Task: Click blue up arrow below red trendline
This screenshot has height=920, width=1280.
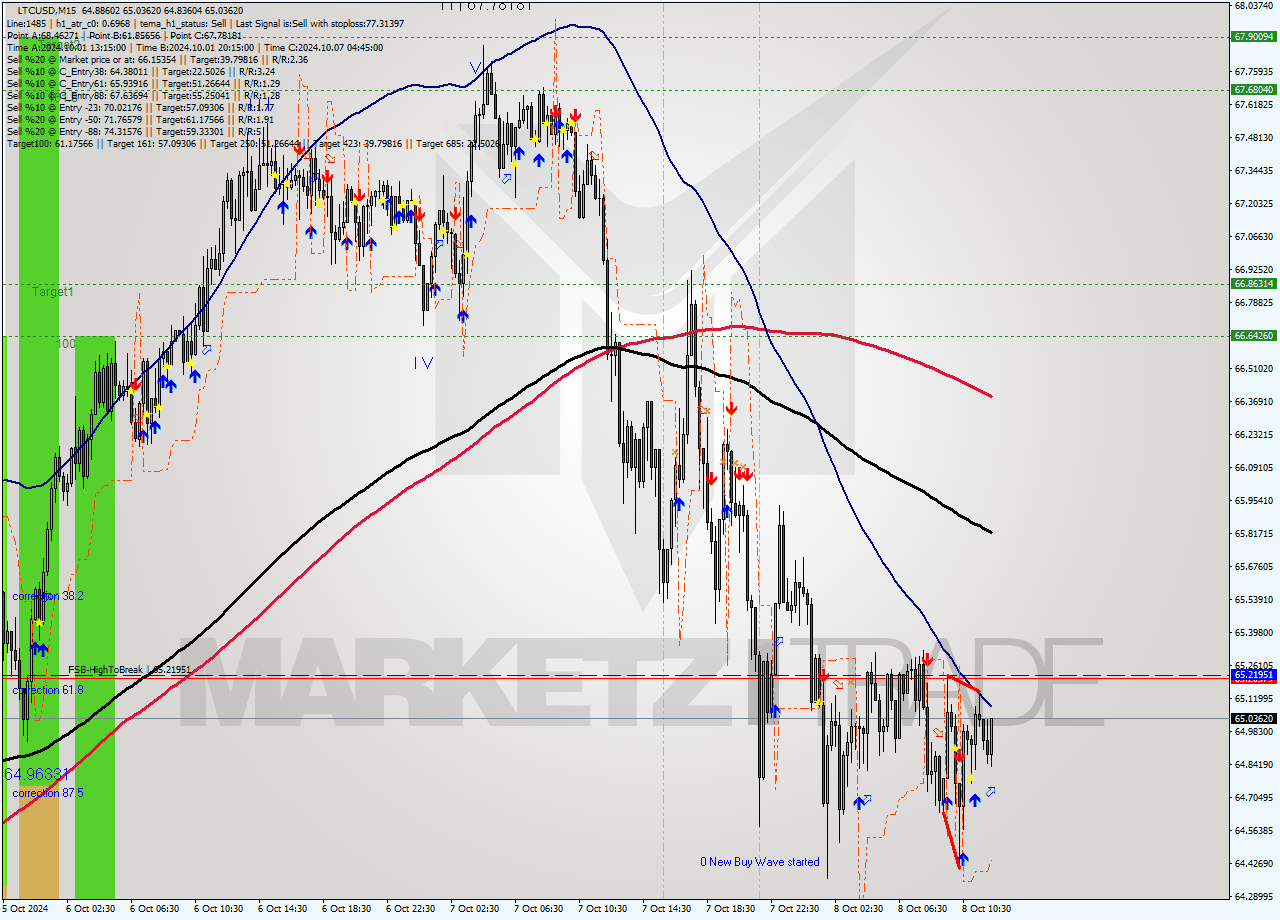Action: point(962,858)
